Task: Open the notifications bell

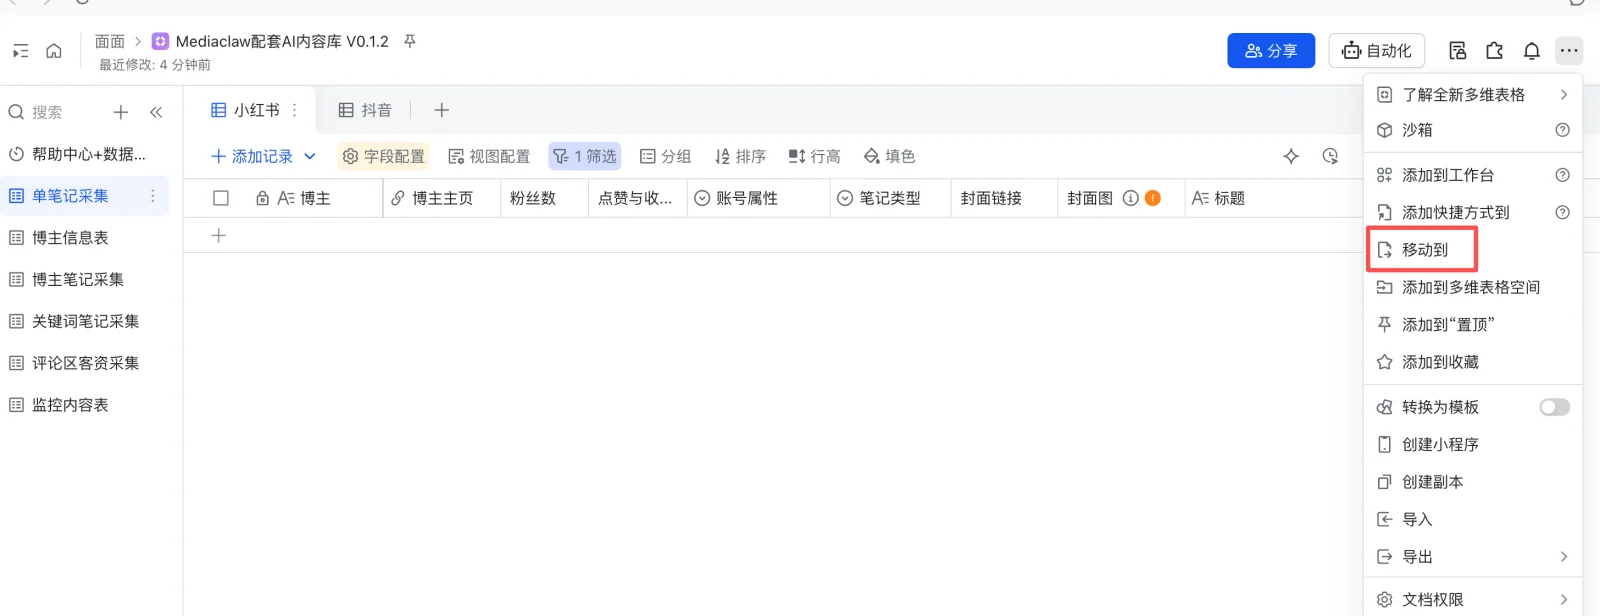Action: 1531,51
